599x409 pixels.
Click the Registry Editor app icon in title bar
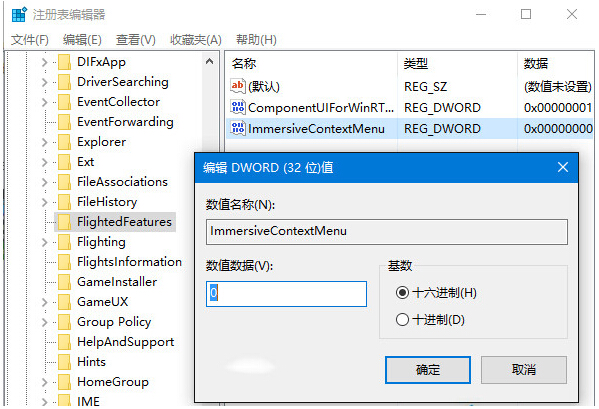click(x=18, y=15)
